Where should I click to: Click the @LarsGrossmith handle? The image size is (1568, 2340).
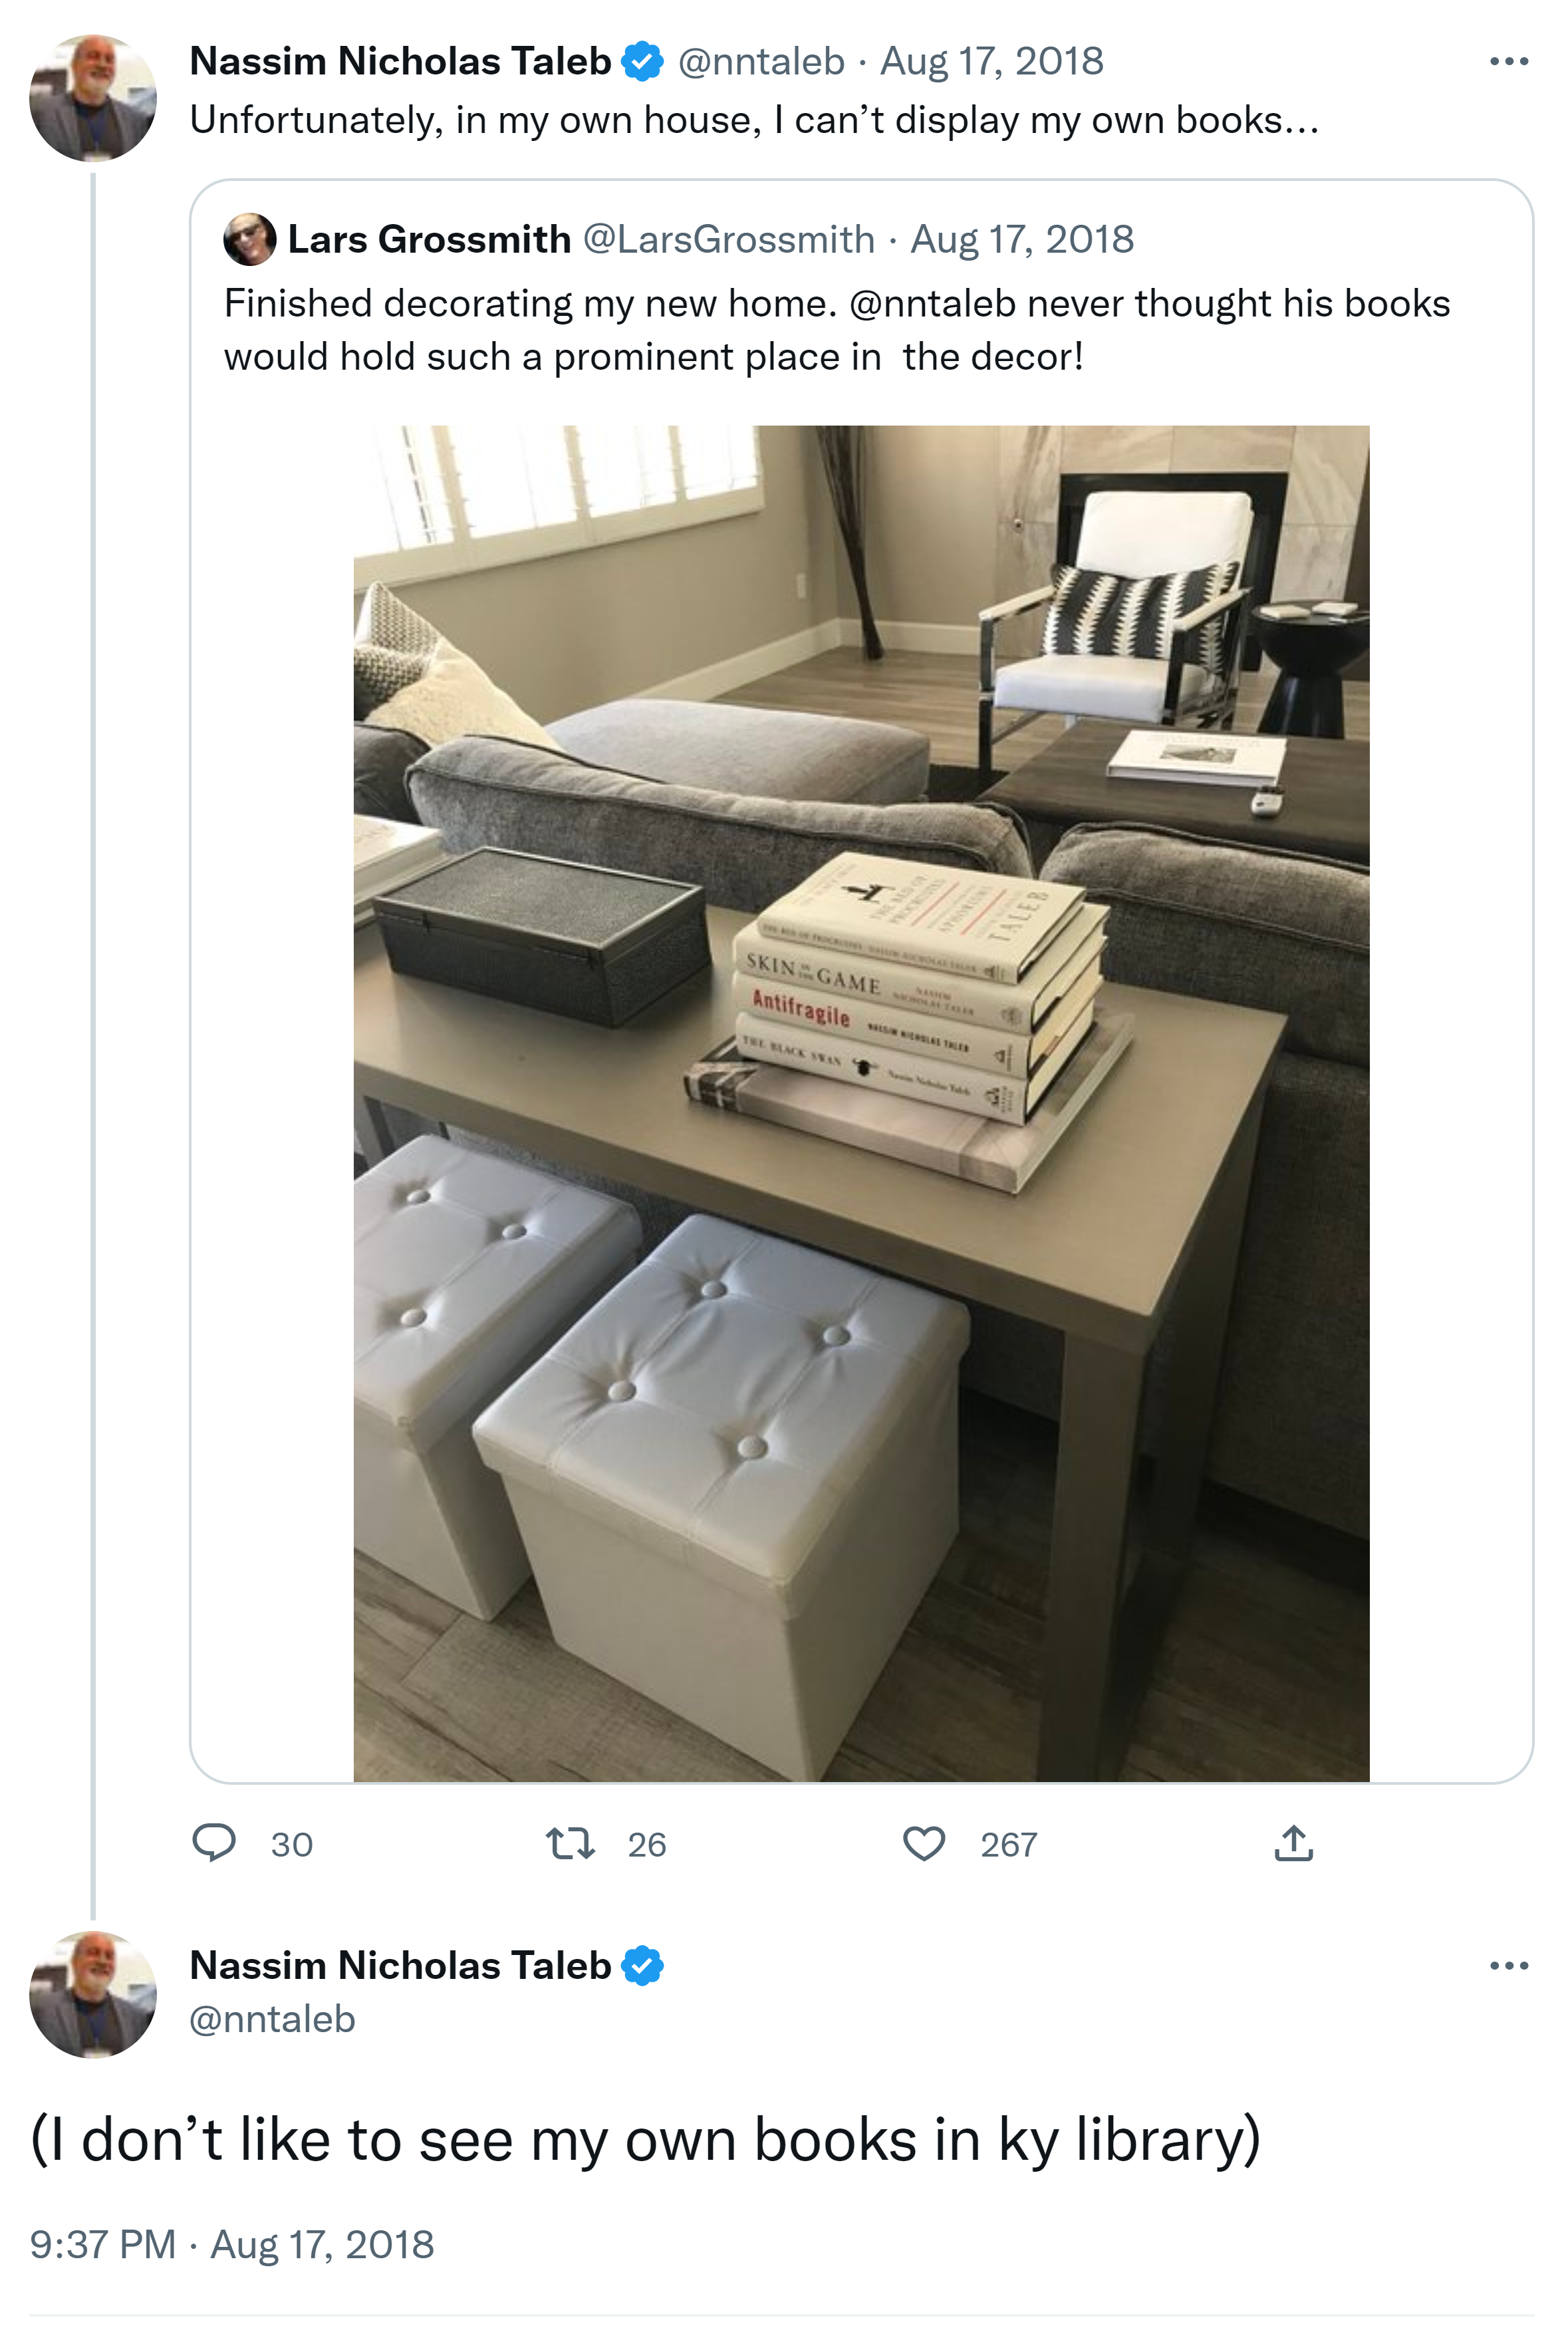pyautogui.click(x=728, y=240)
